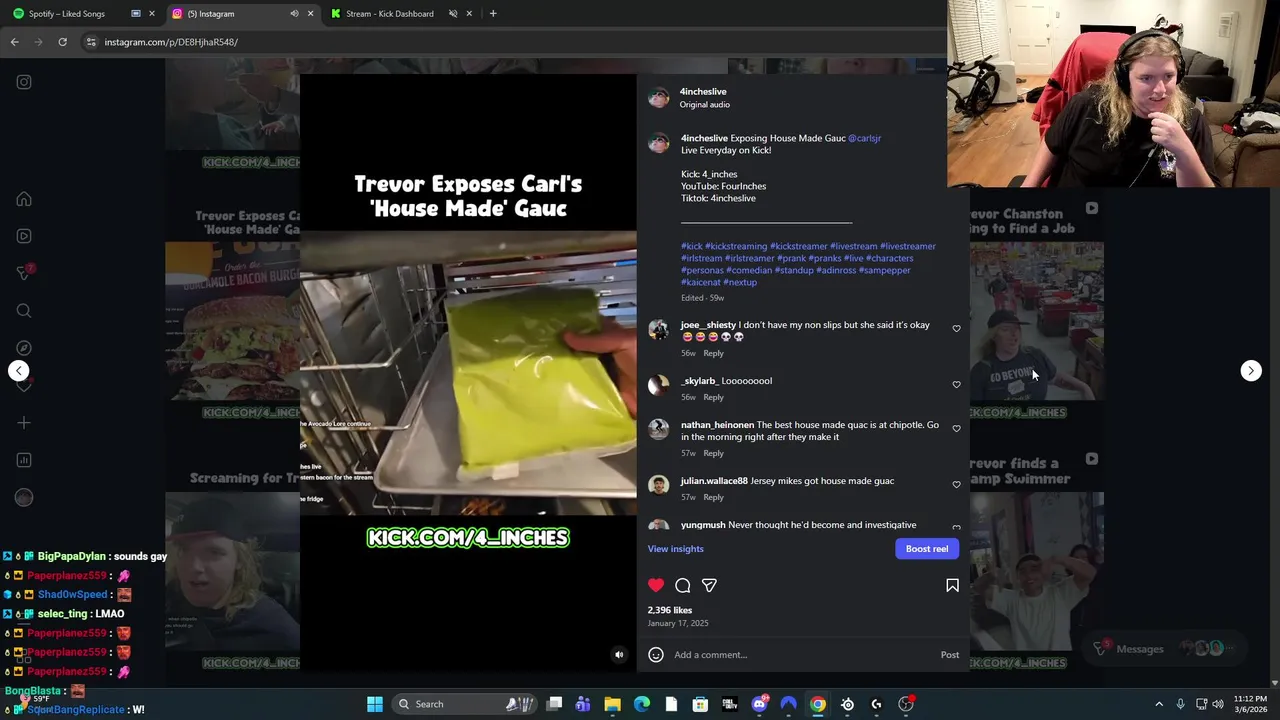Viewport: 1280px width, 720px height.
Task: Click the Create plus icon in sidebar
Action: click(x=24, y=423)
